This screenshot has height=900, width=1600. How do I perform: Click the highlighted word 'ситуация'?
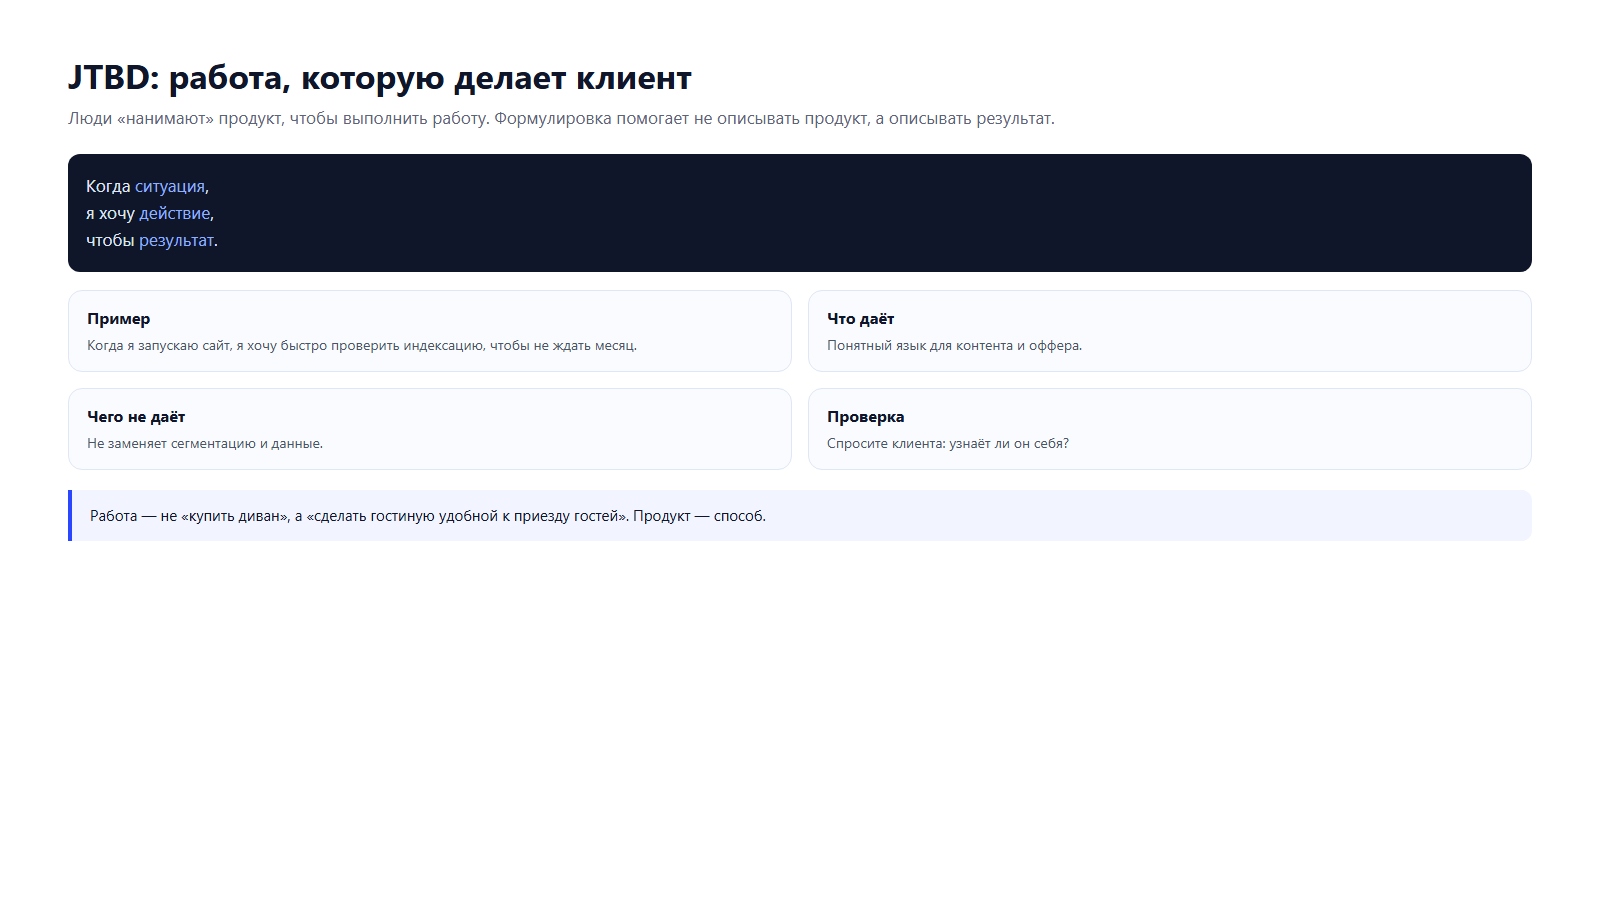point(170,186)
